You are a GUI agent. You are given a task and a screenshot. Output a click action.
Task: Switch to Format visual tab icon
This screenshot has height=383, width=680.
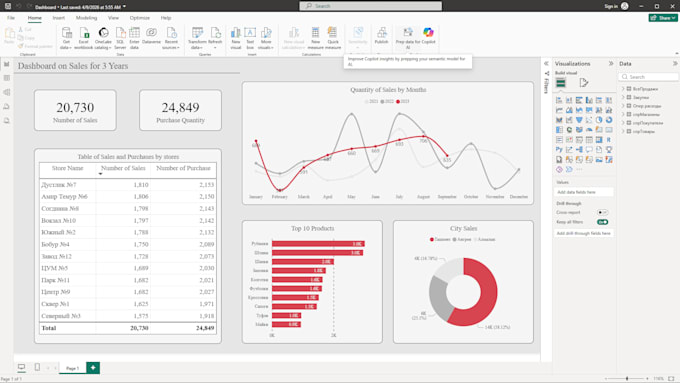tap(584, 82)
